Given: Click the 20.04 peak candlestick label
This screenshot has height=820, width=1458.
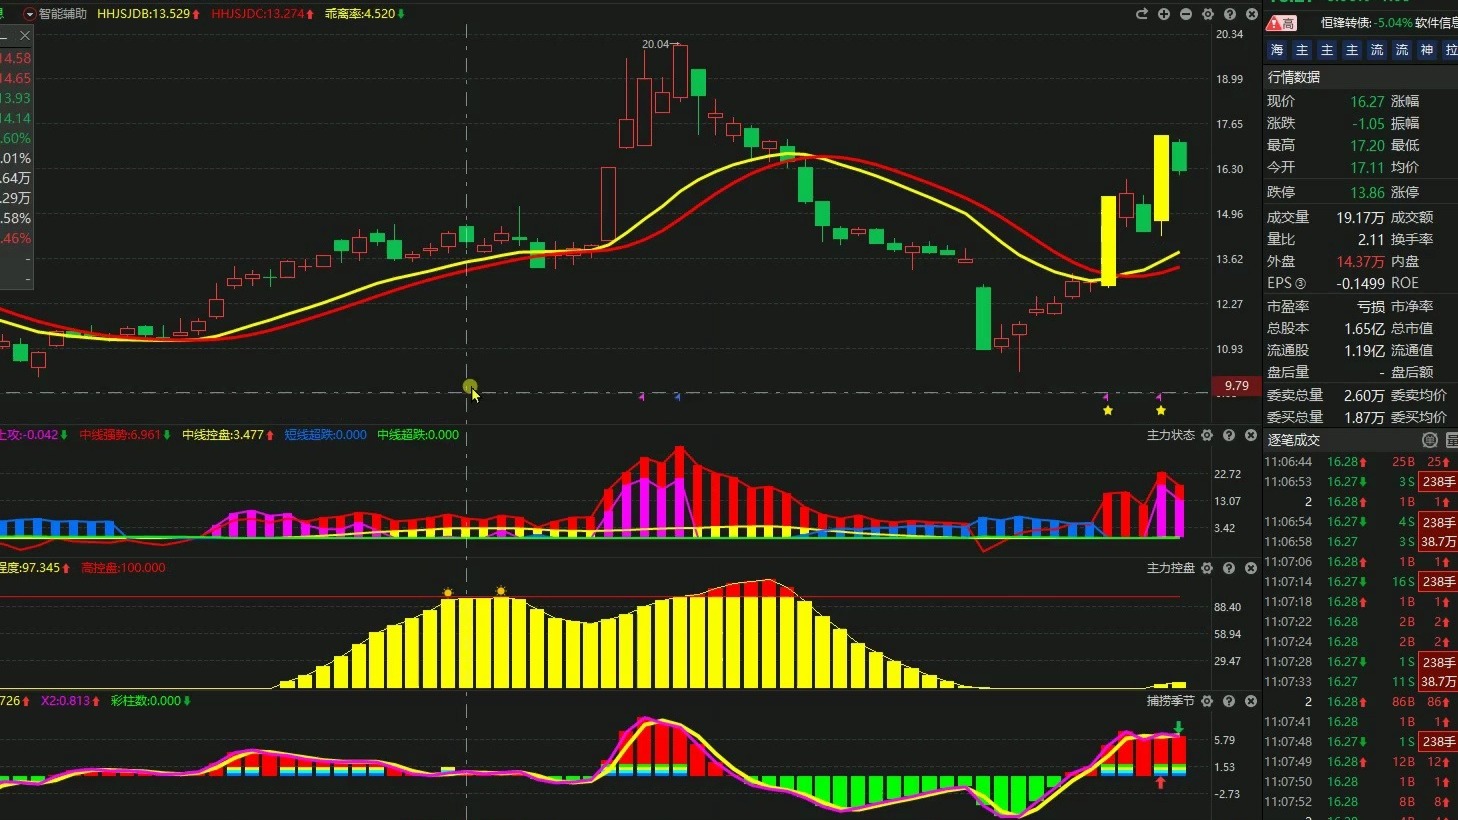Looking at the screenshot, I should [656, 44].
